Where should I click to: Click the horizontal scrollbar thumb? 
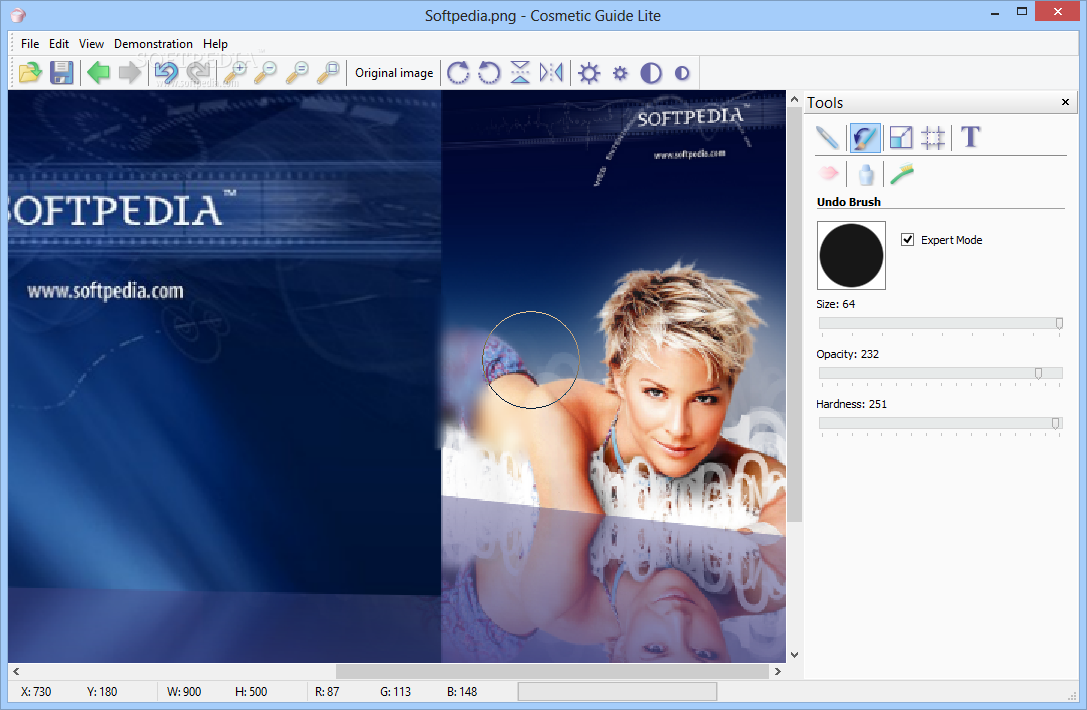tap(553, 671)
